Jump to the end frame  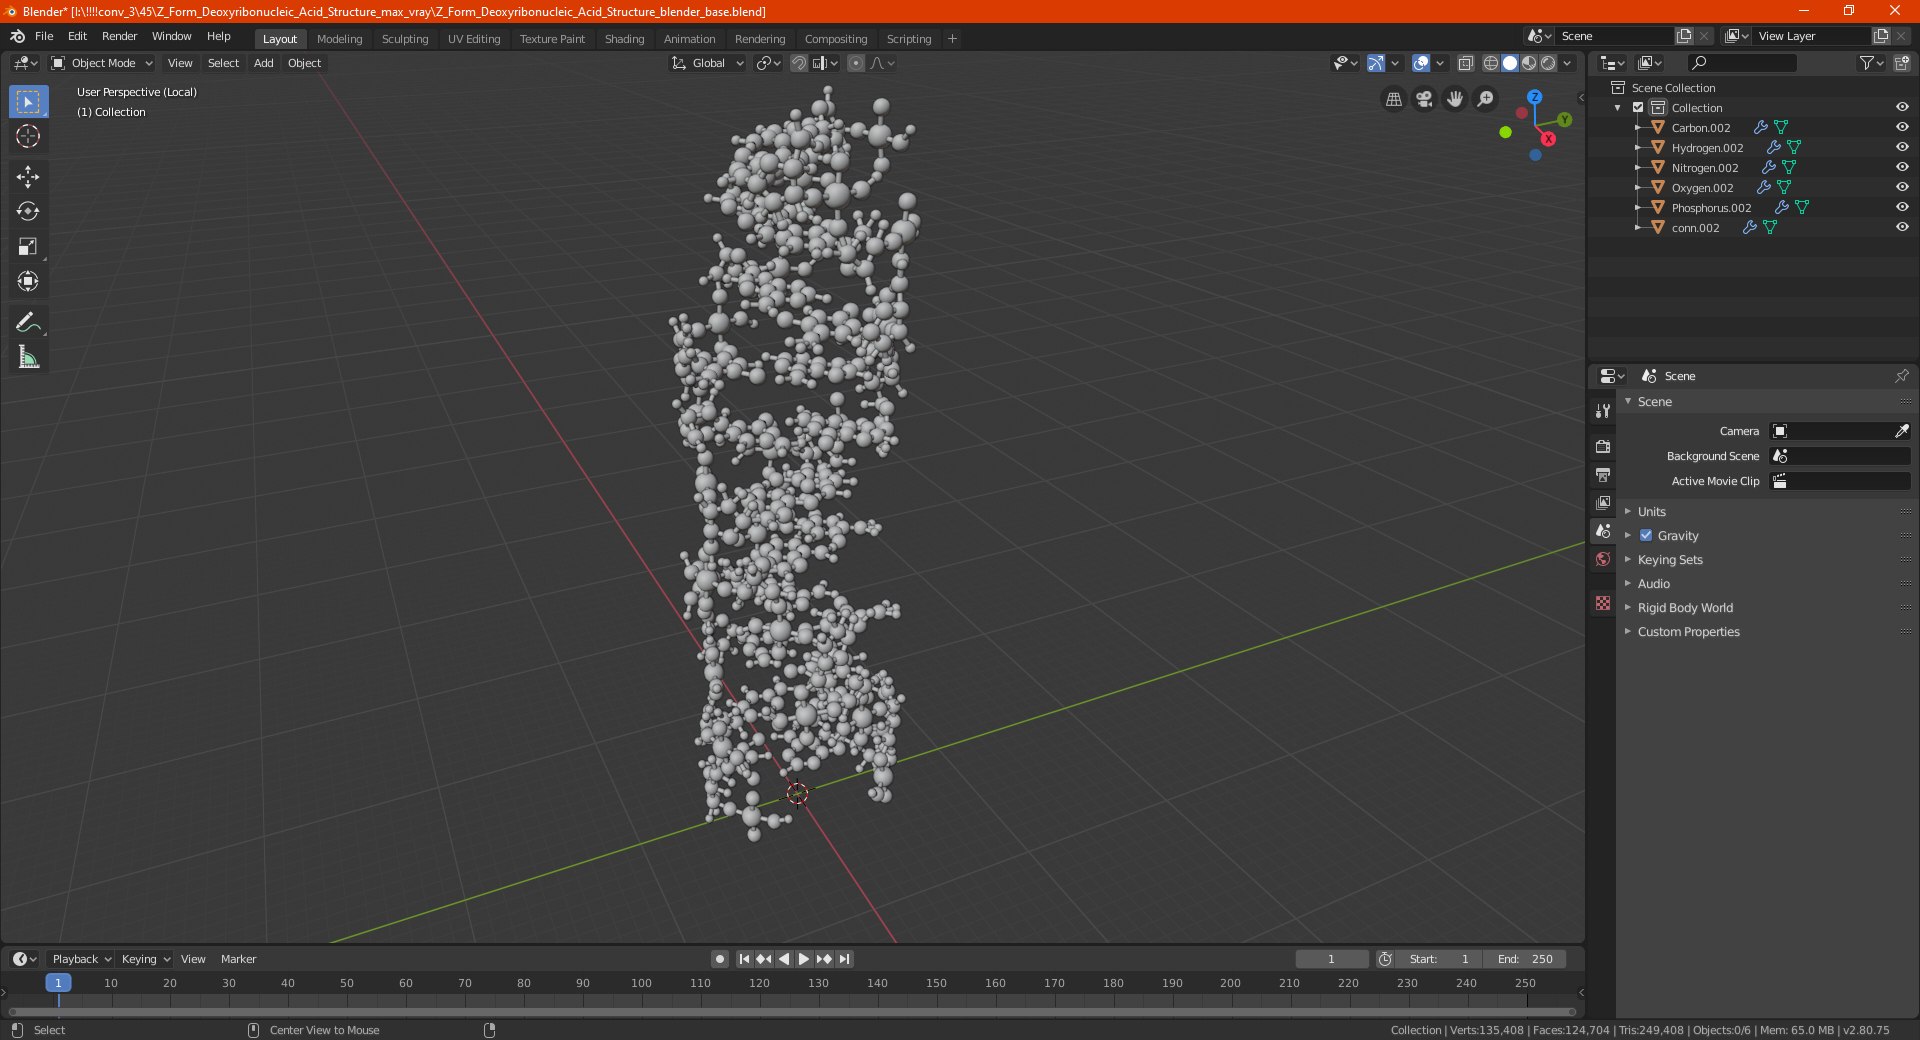[844, 959]
